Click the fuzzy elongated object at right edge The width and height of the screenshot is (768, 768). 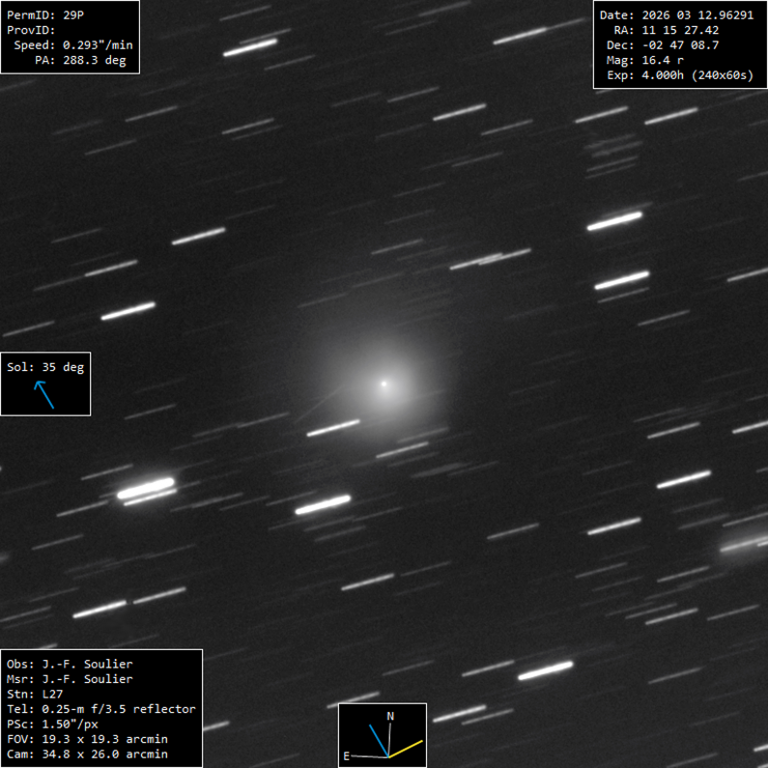745,544
